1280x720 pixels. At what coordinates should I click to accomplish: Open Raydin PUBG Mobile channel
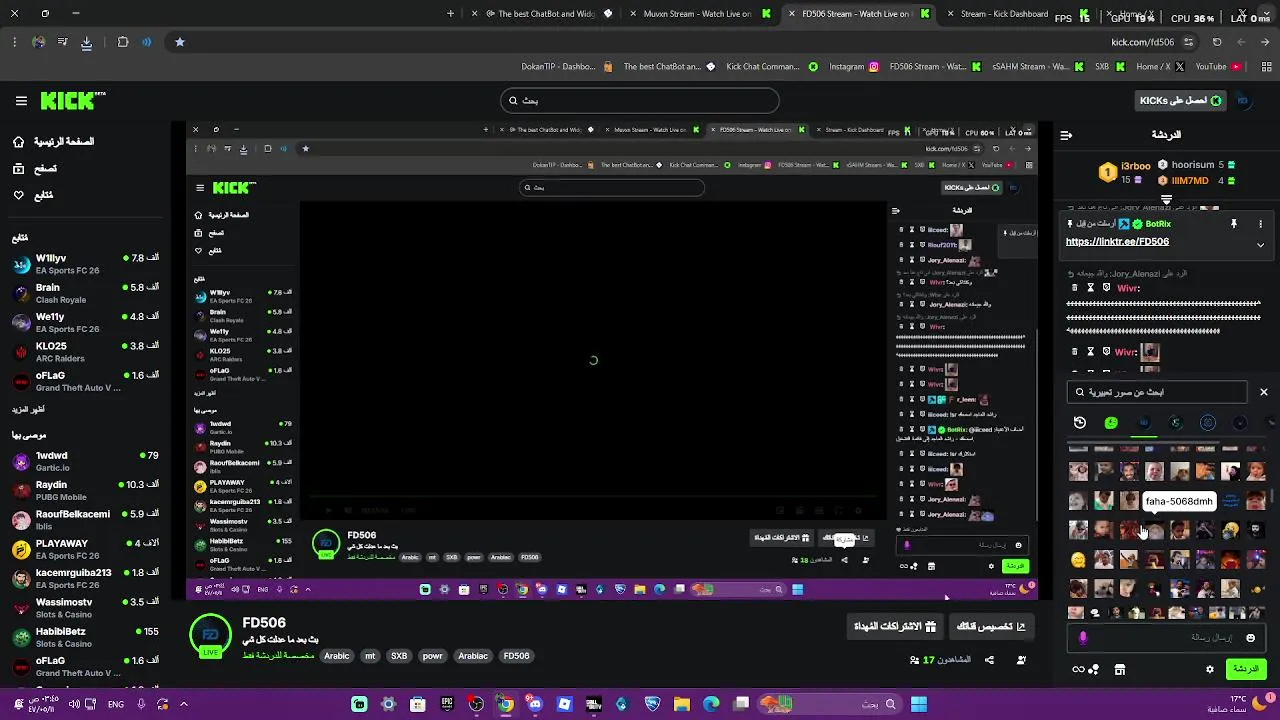[x=85, y=491]
